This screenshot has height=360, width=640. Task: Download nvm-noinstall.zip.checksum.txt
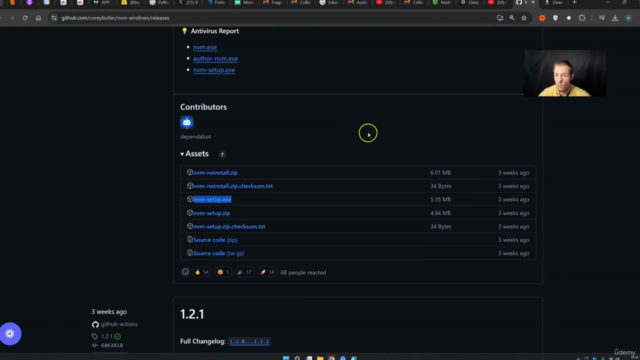233,186
